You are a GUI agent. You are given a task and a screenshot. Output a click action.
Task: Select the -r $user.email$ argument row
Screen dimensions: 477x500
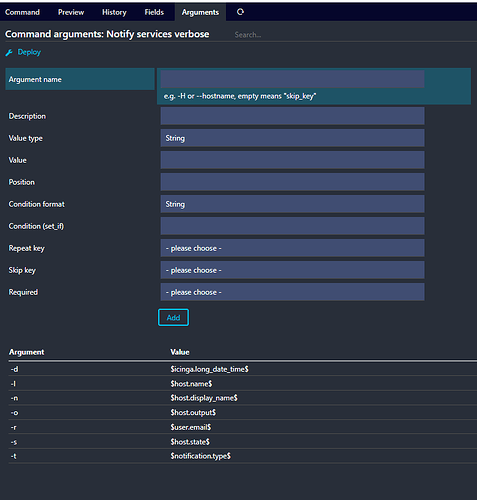[x=243, y=427]
